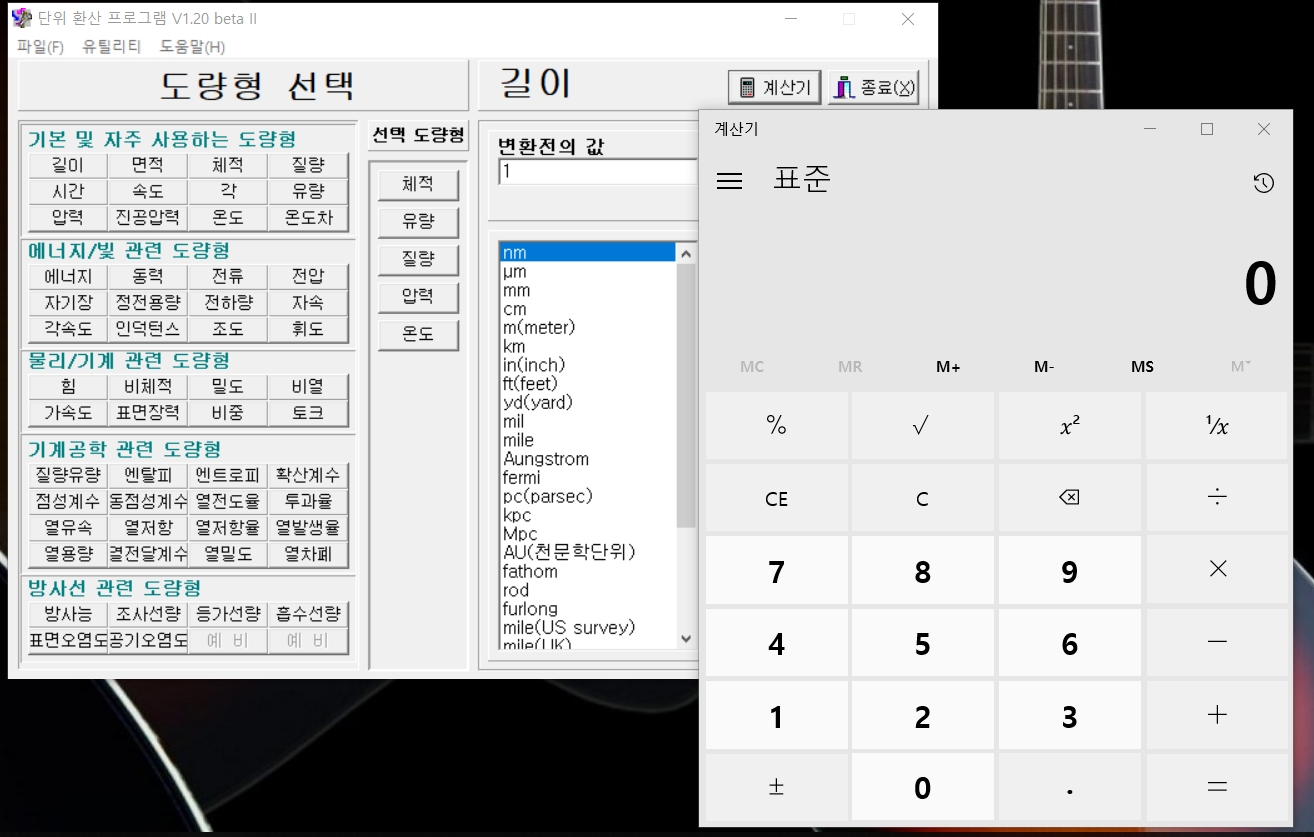Click the digit 4 key
Image resolution: width=1314 pixels, height=837 pixels.
776,643
